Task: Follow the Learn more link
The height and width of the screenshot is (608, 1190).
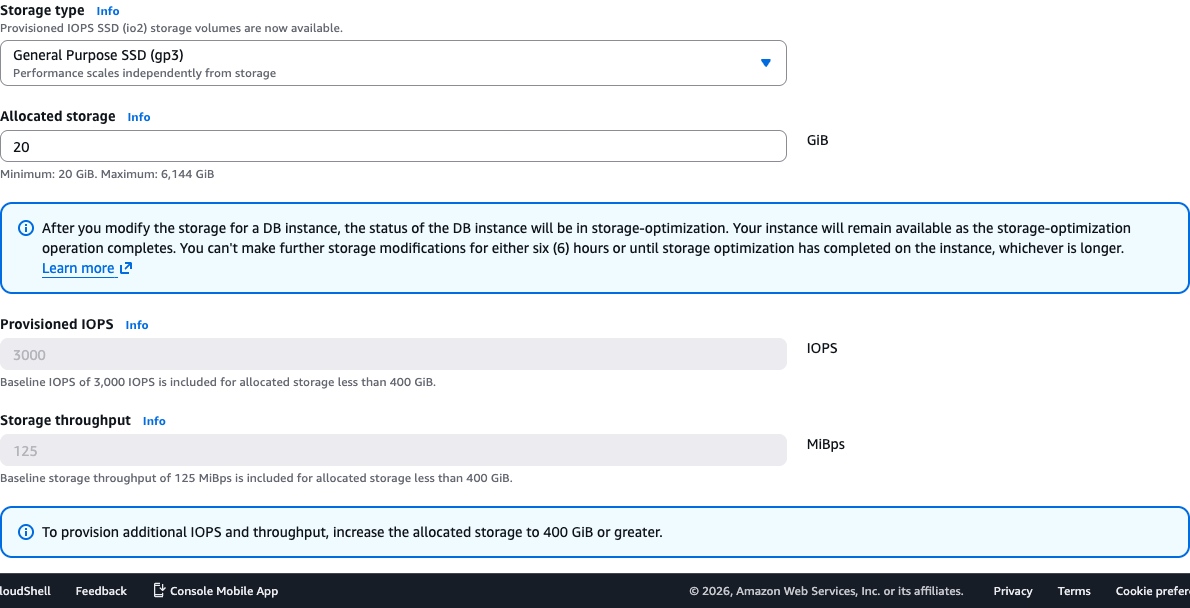Action: (78, 268)
